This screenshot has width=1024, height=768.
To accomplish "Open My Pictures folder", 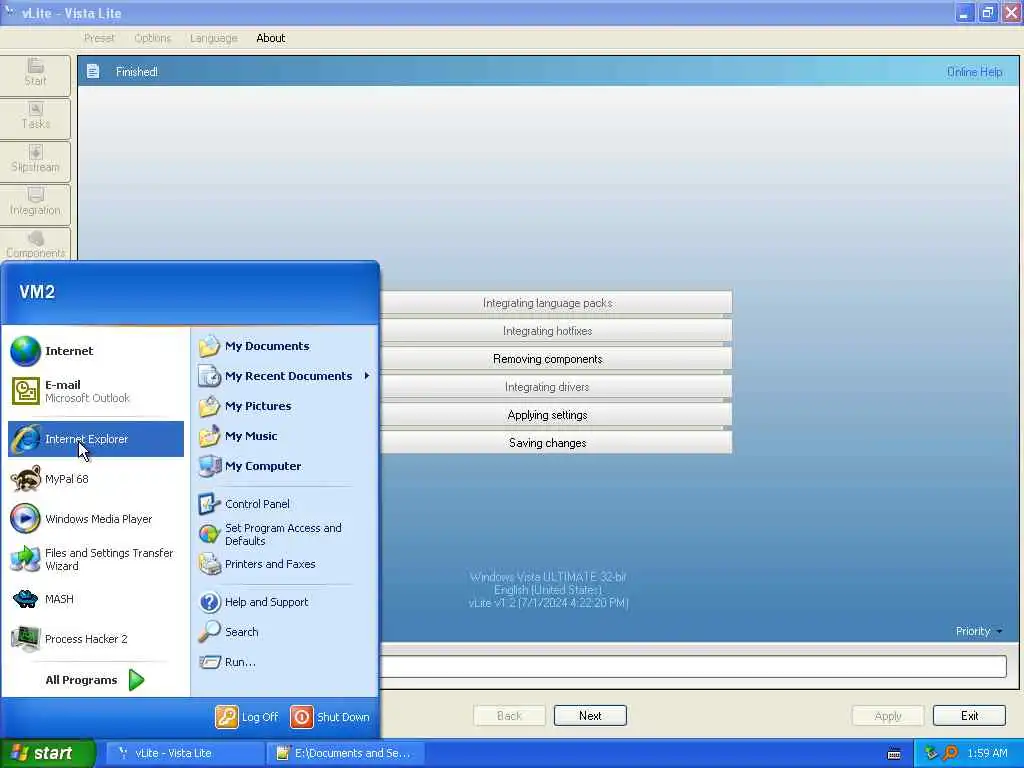I will [x=284, y=406].
